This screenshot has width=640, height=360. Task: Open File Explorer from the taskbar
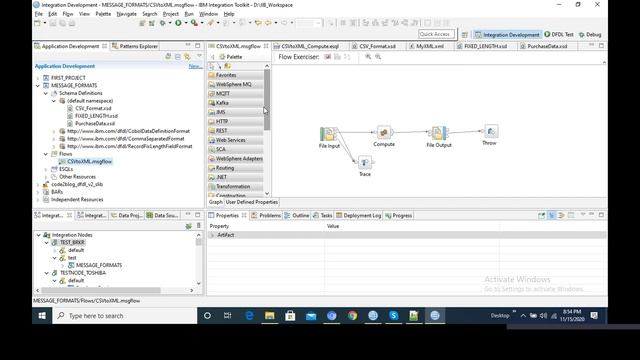pos(269,316)
